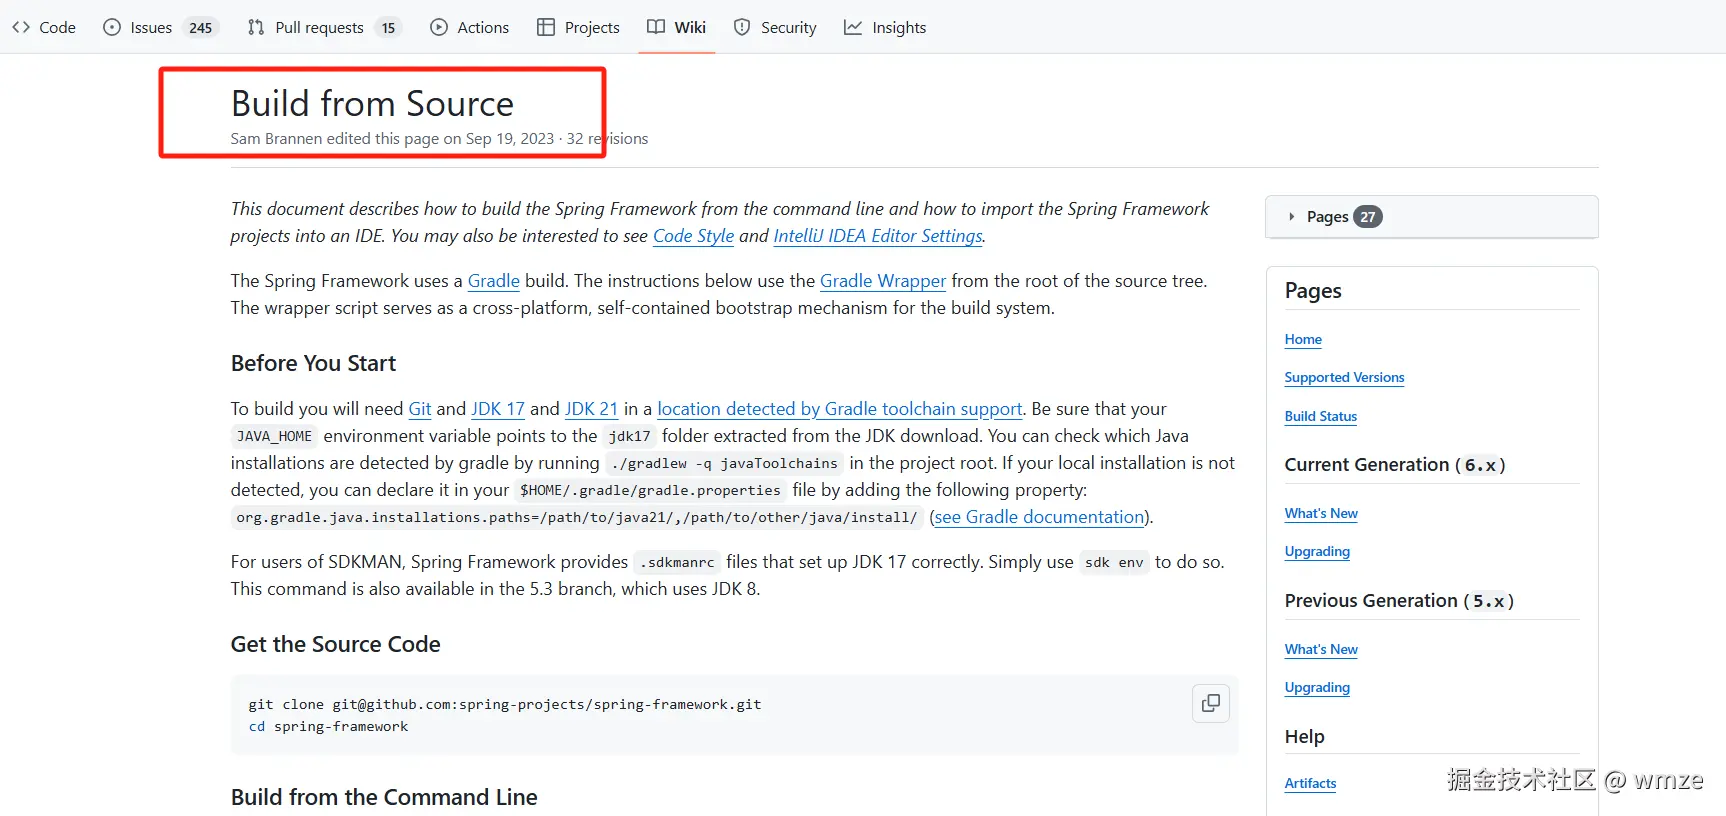1726x816 pixels.
Task: Open the Issues tab label
Action: [151, 27]
